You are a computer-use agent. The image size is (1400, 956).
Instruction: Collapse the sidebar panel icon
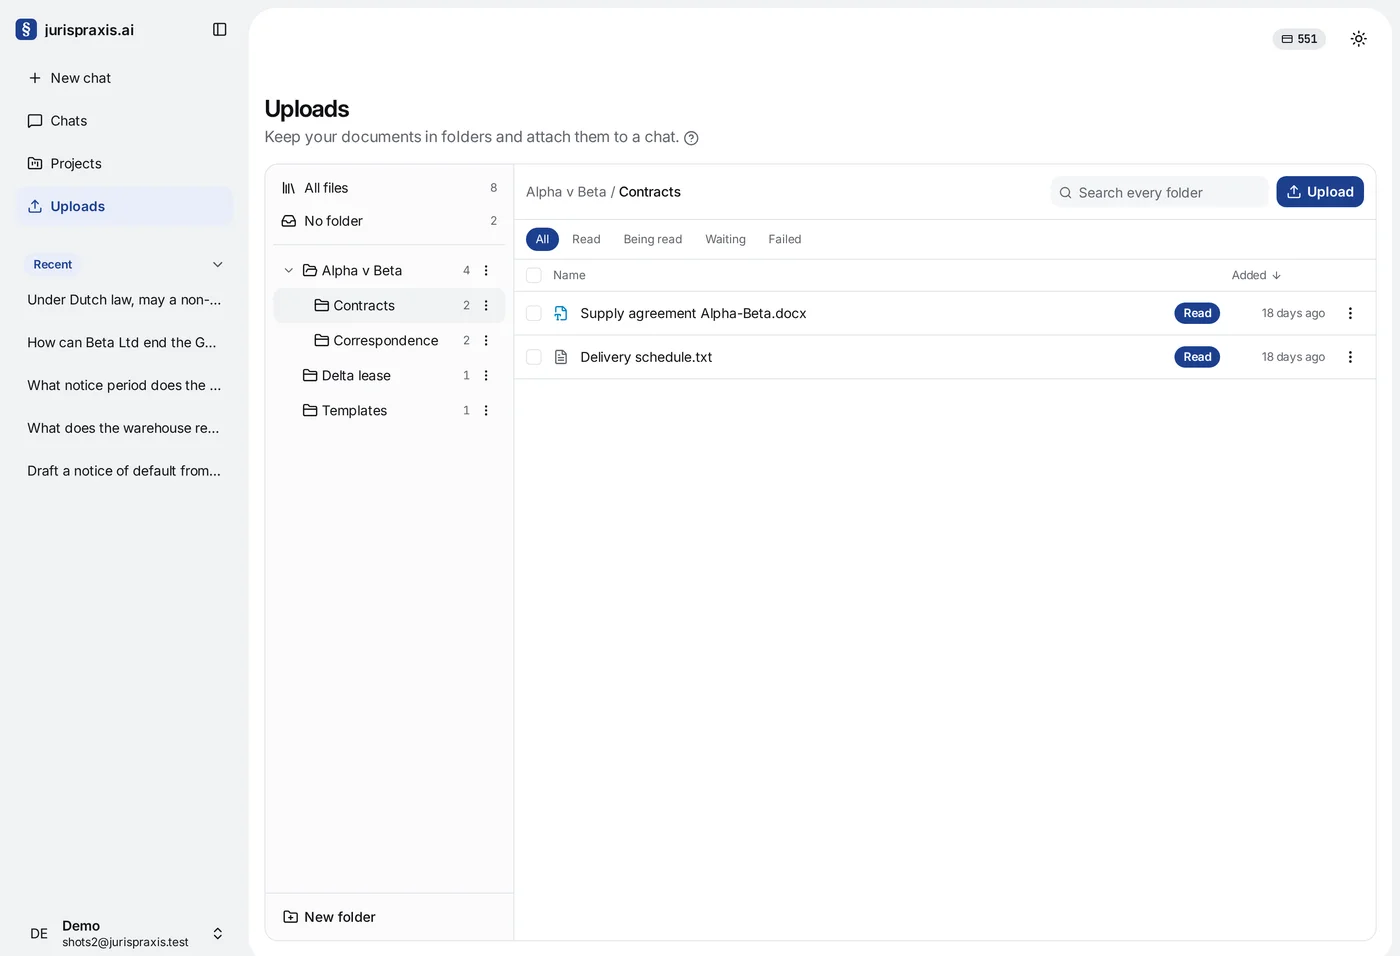[220, 30]
